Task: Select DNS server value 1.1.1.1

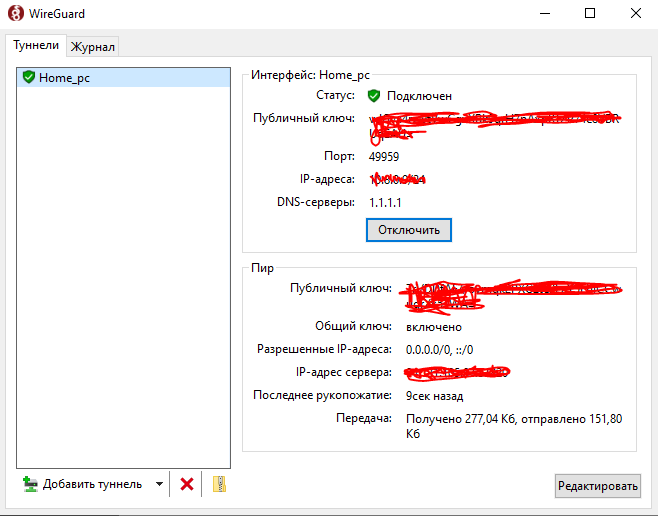Action: coord(385,203)
